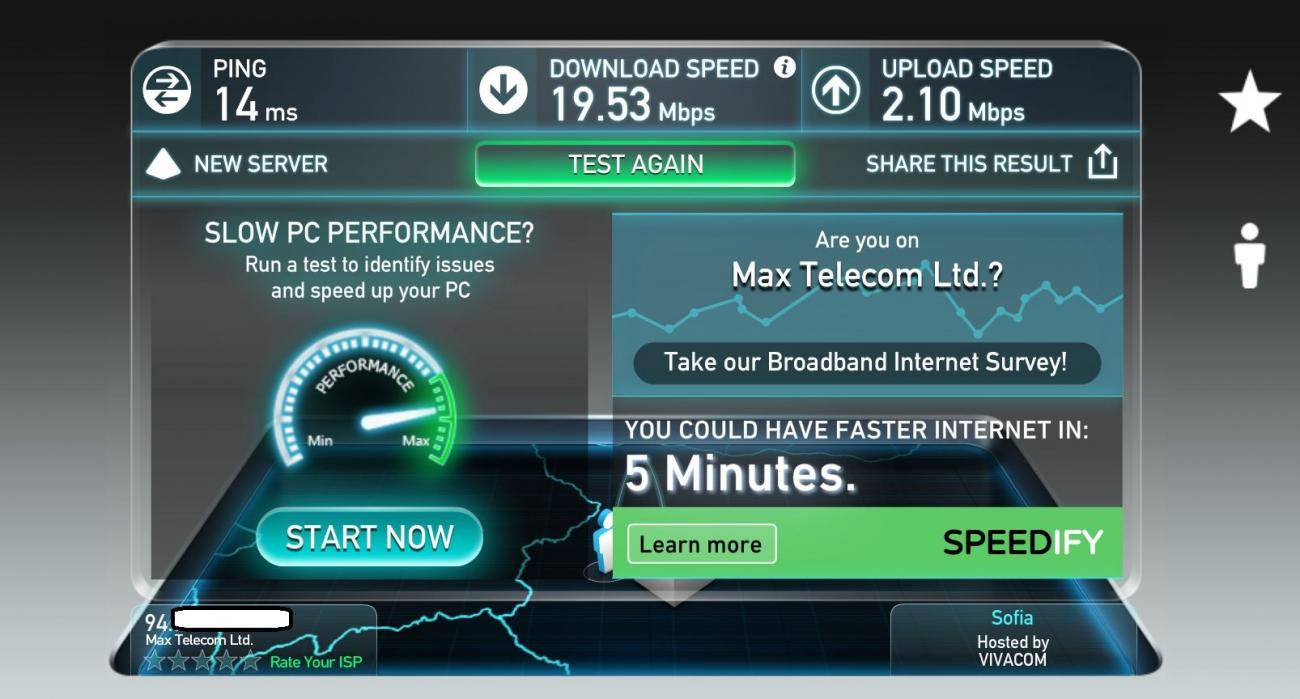Click the share export icon

[x=1102, y=162]
